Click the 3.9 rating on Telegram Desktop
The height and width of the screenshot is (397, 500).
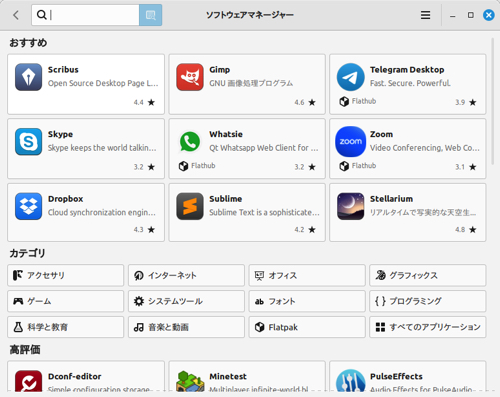tap(460, 102)
